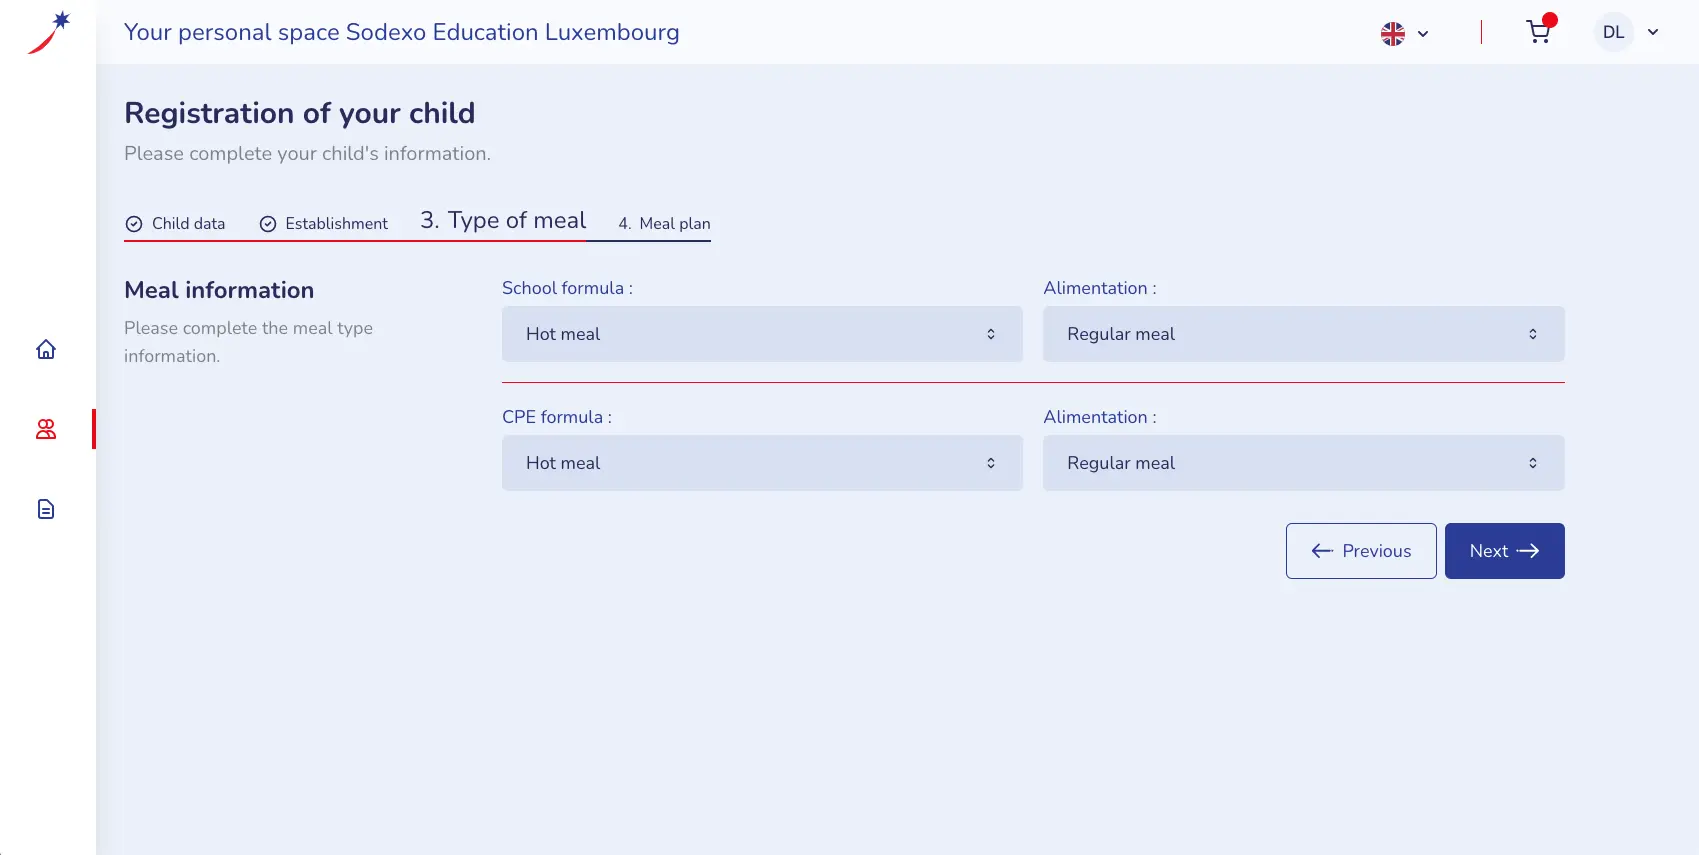Open the children section sidebar icon
The width and height of the screenshot is (1699, 855).
[x=46, y=429]
